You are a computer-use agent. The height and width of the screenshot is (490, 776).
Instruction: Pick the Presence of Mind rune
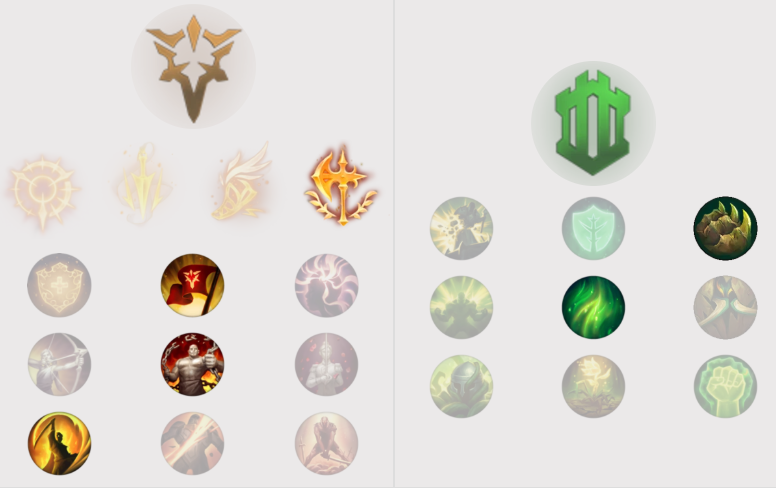click(326, 285)
